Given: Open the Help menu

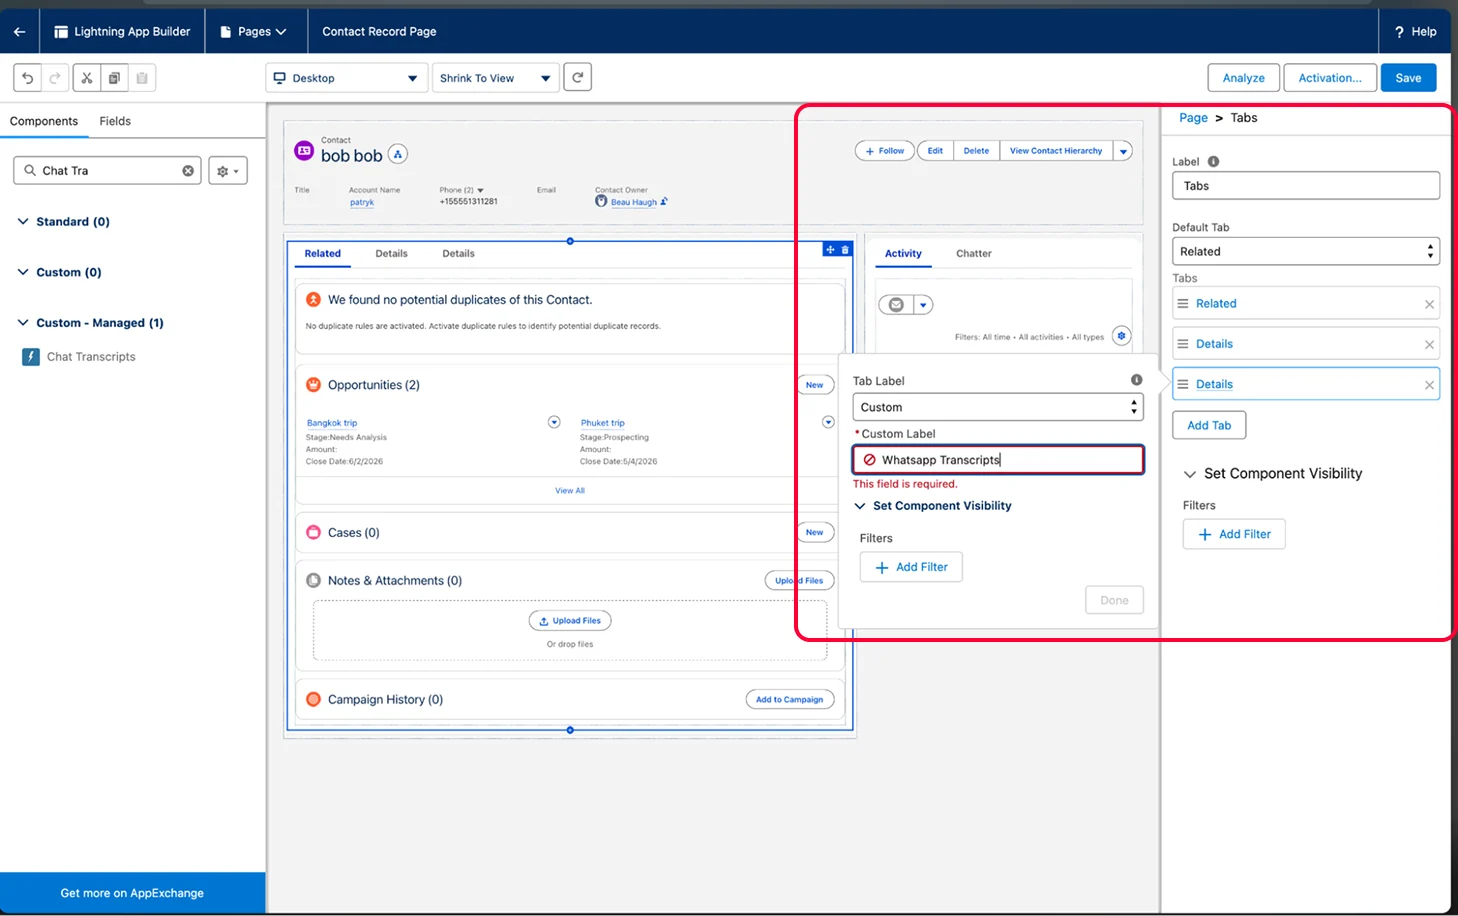Looking at the screenshot, I should pos(1415,32).
